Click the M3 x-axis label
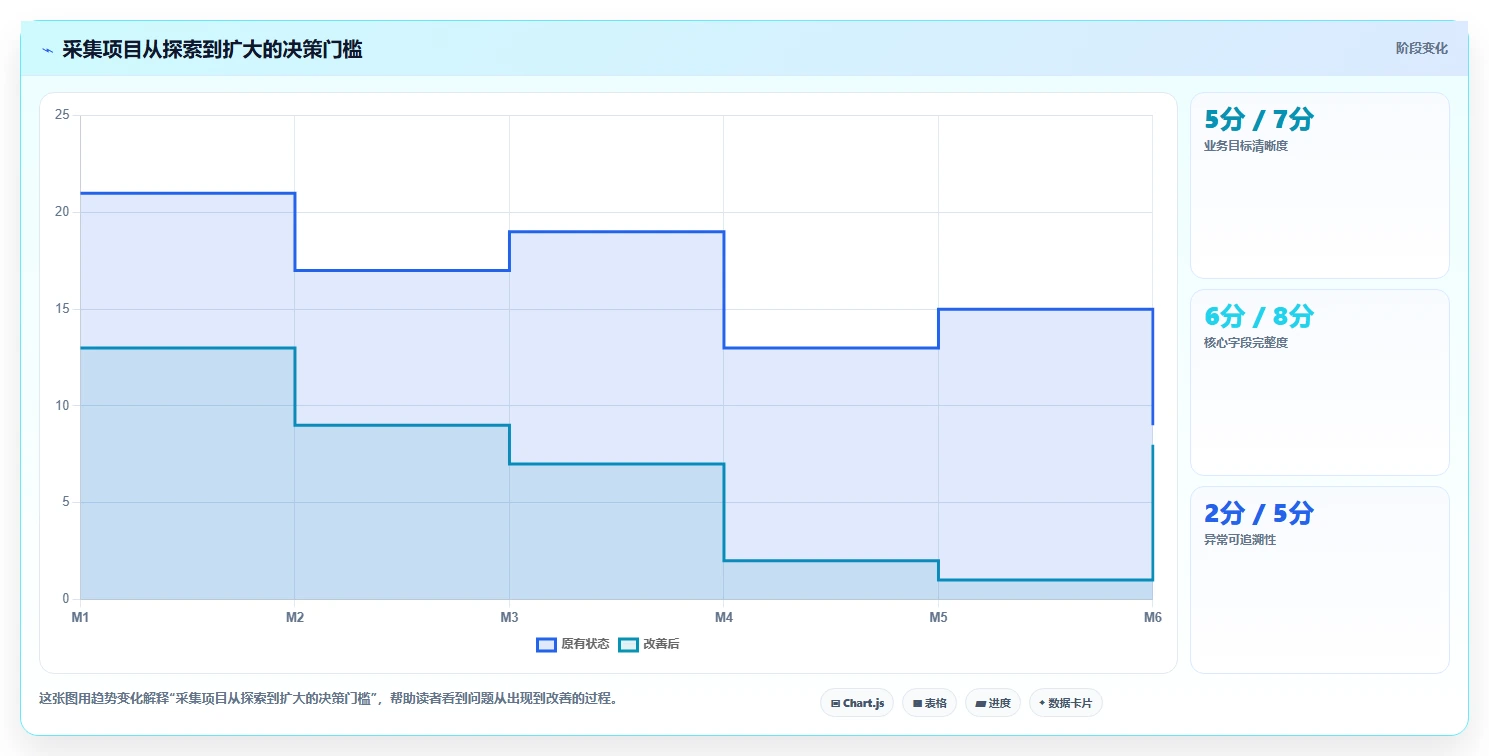 (x=509, y=618)
